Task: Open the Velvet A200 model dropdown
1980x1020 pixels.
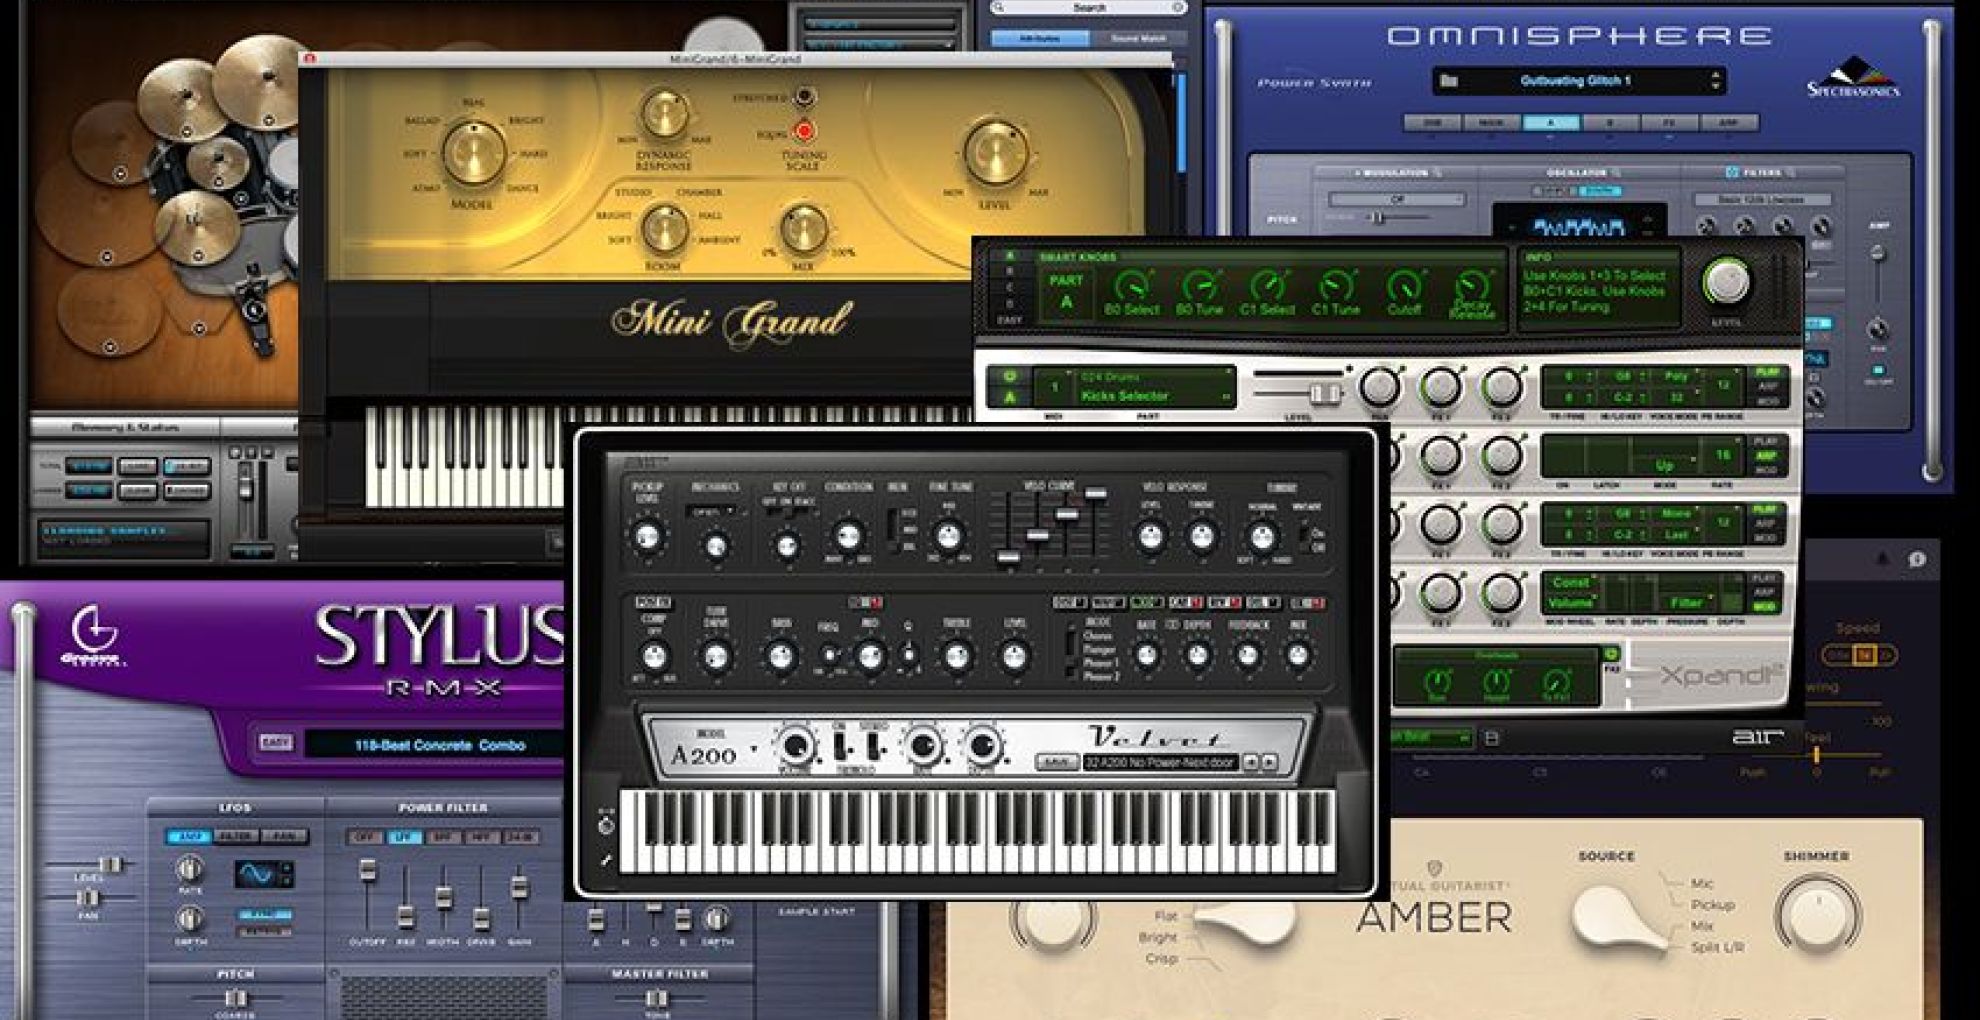Action: point(753,749)
